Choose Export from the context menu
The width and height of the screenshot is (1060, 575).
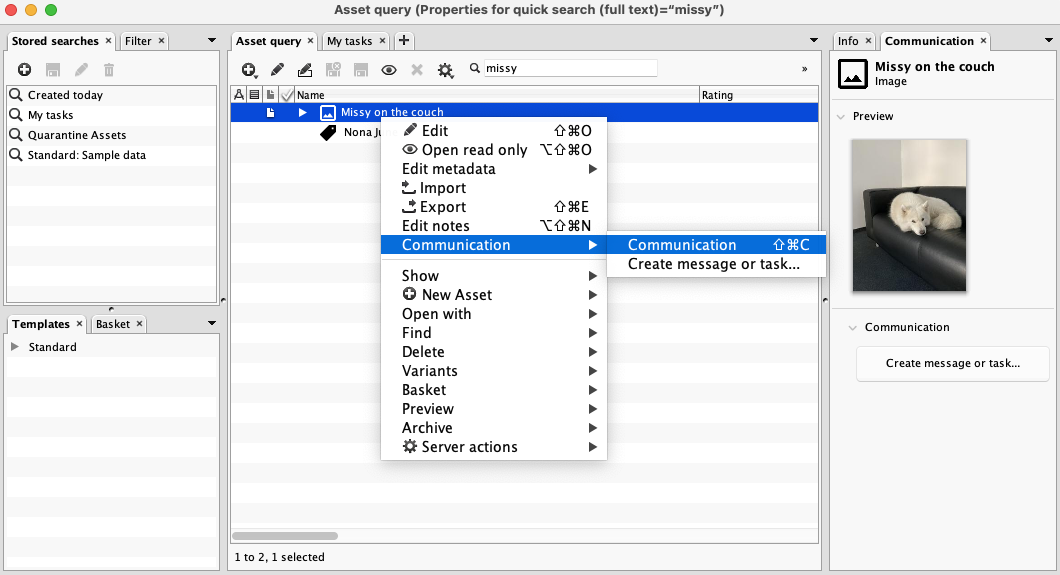click(x=443, y=207)
